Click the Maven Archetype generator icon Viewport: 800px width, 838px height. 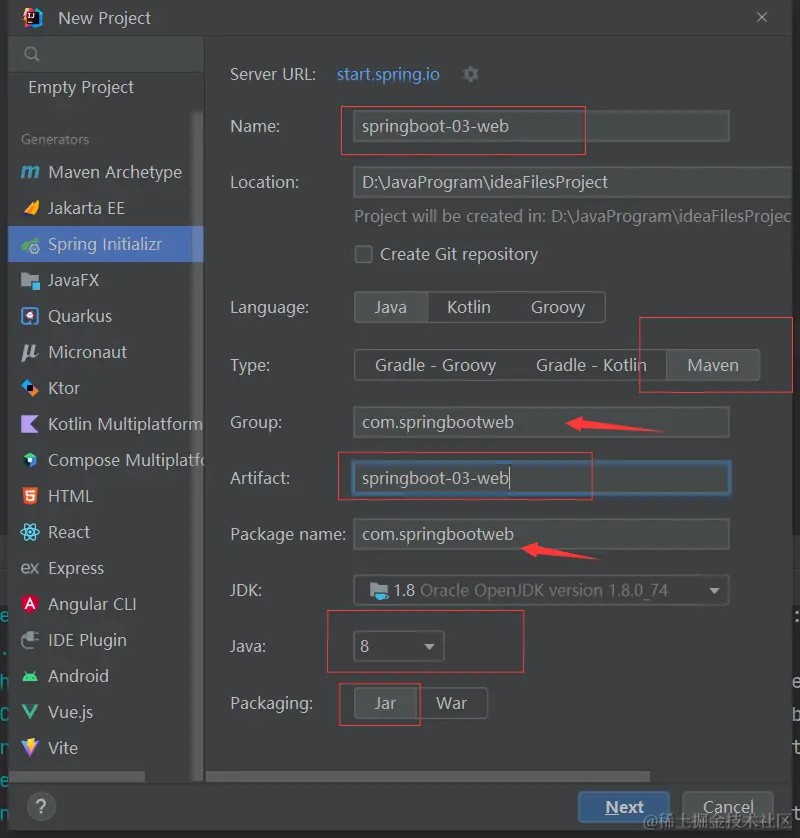pyautogui.click(x=30, y=172)
